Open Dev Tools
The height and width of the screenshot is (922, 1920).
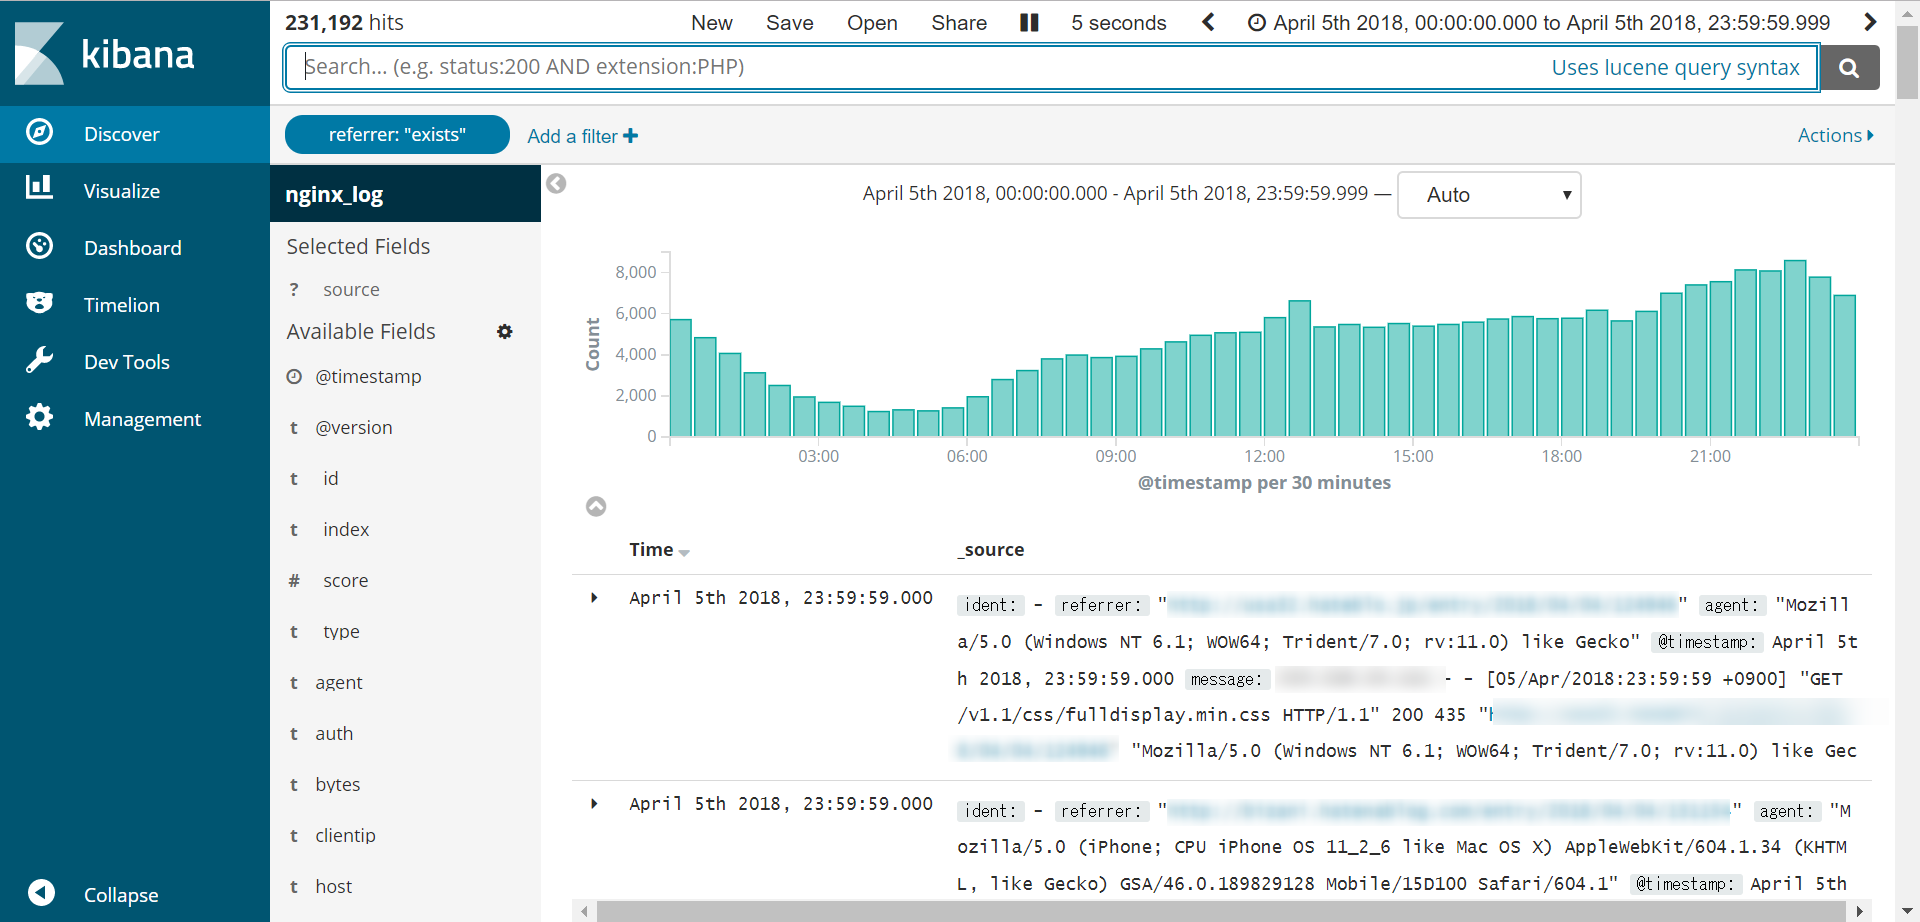coord(126,361)
